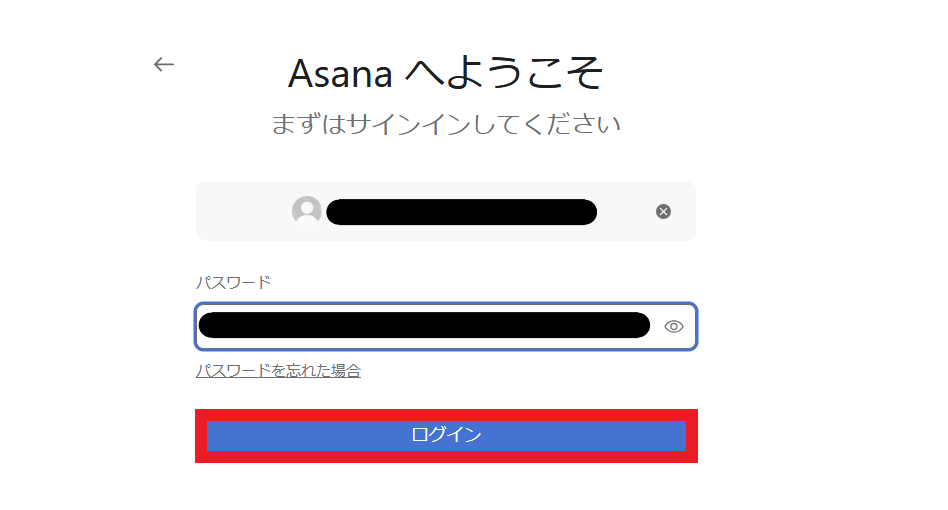Click the まずはサインインしてください subtitle
Viewport: 948px width, 510px height.
445,125
